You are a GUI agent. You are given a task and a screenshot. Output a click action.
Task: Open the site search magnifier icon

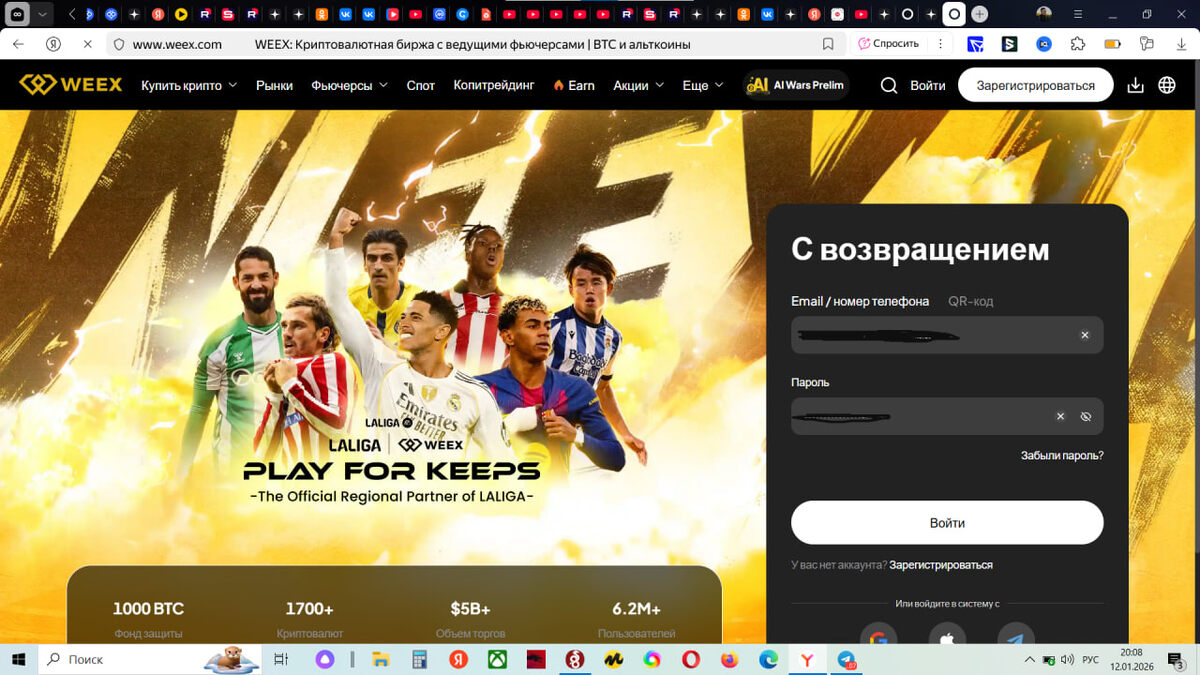[888, 85]
